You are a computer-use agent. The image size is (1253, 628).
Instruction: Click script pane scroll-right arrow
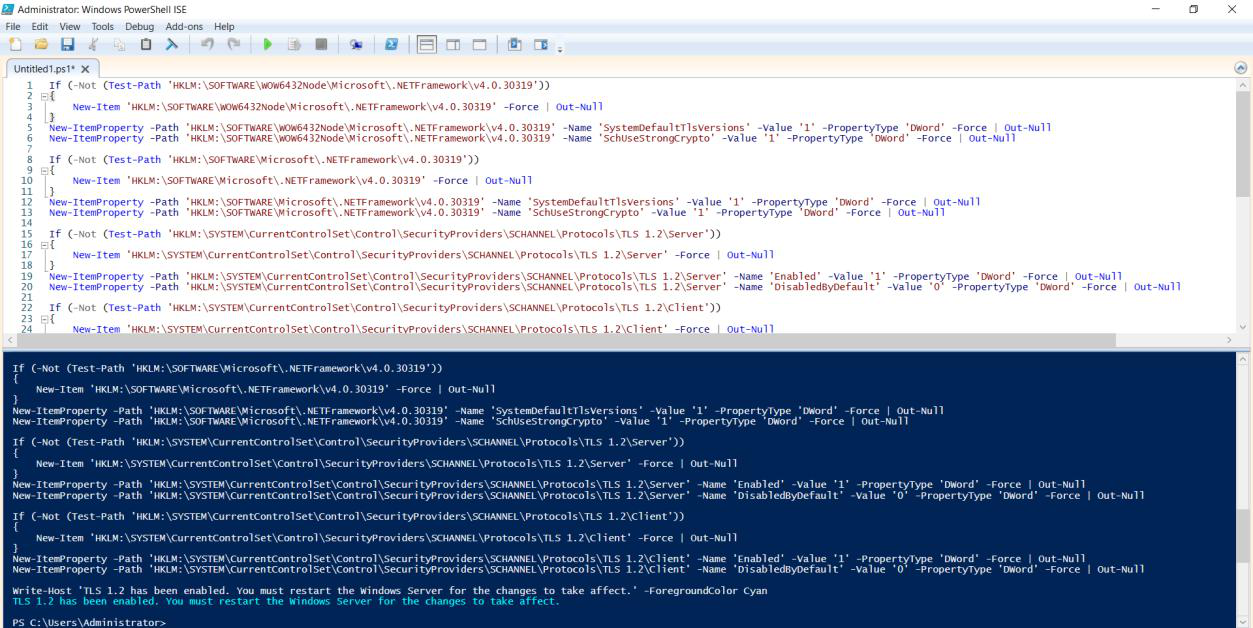click(1228, 339)
